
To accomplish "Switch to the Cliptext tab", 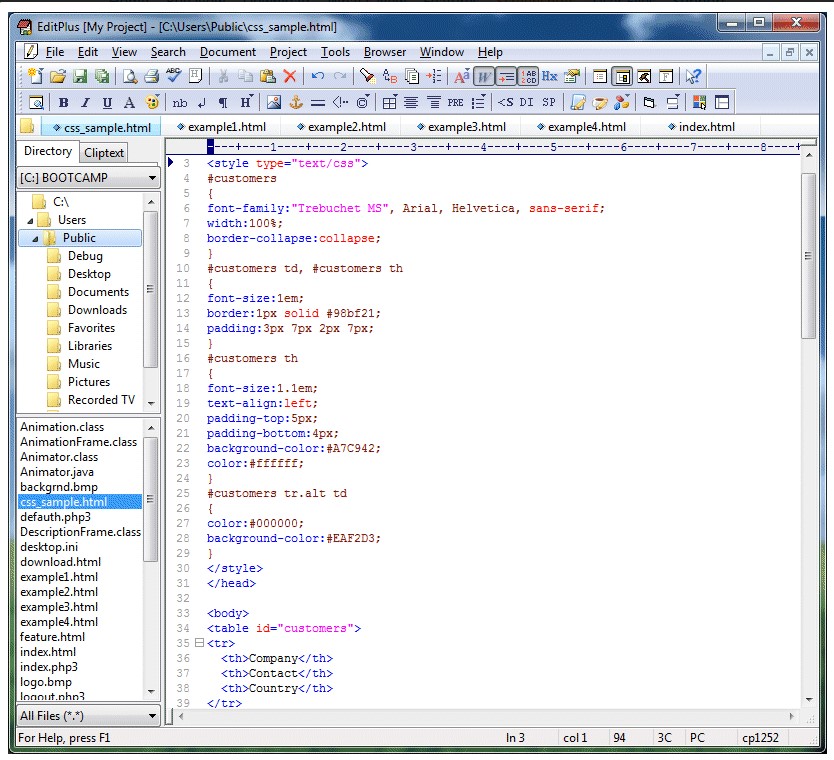I will [x=104, y=153].
